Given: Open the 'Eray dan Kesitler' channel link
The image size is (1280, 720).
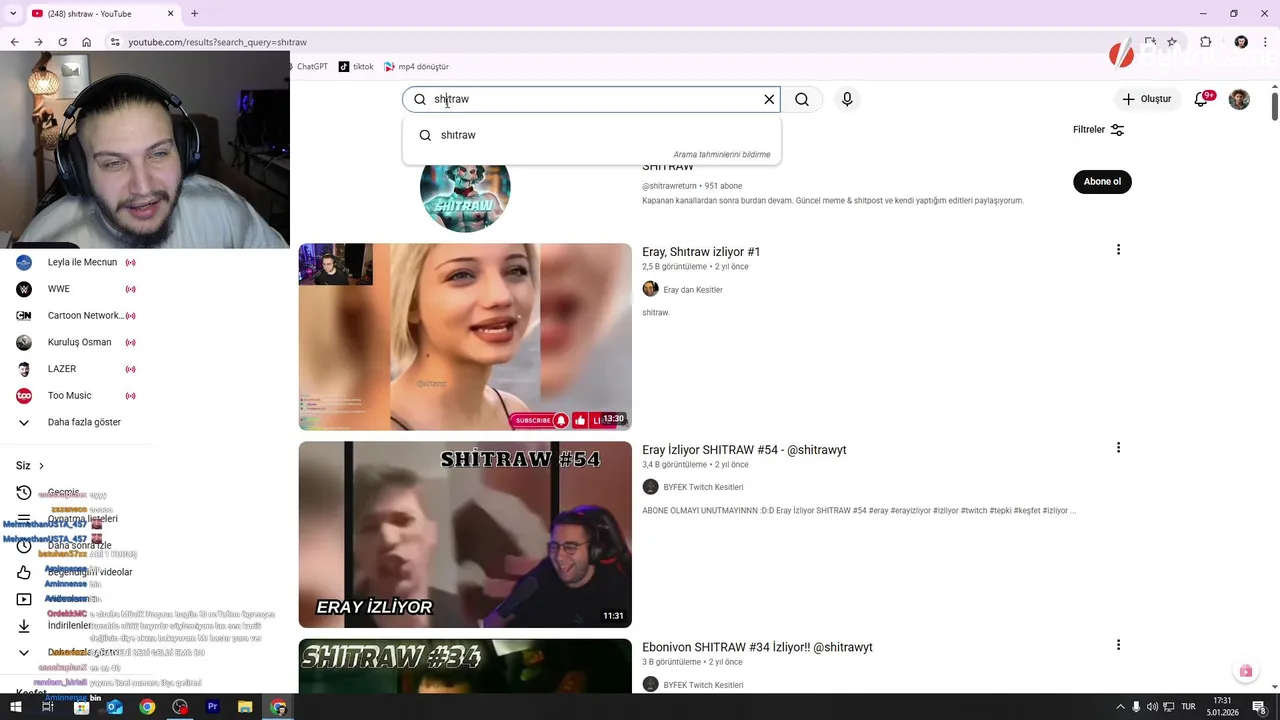Looking at the screenshot, I should (693, 290).
